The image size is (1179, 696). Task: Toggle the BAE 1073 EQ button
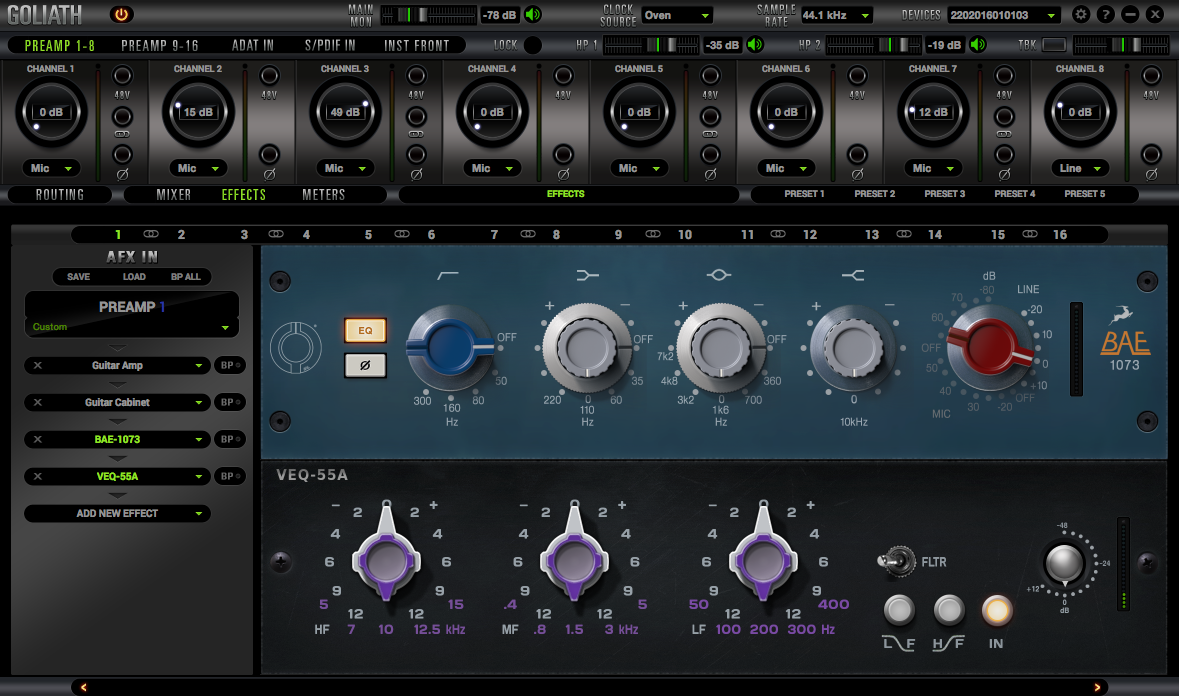[365, 330]
